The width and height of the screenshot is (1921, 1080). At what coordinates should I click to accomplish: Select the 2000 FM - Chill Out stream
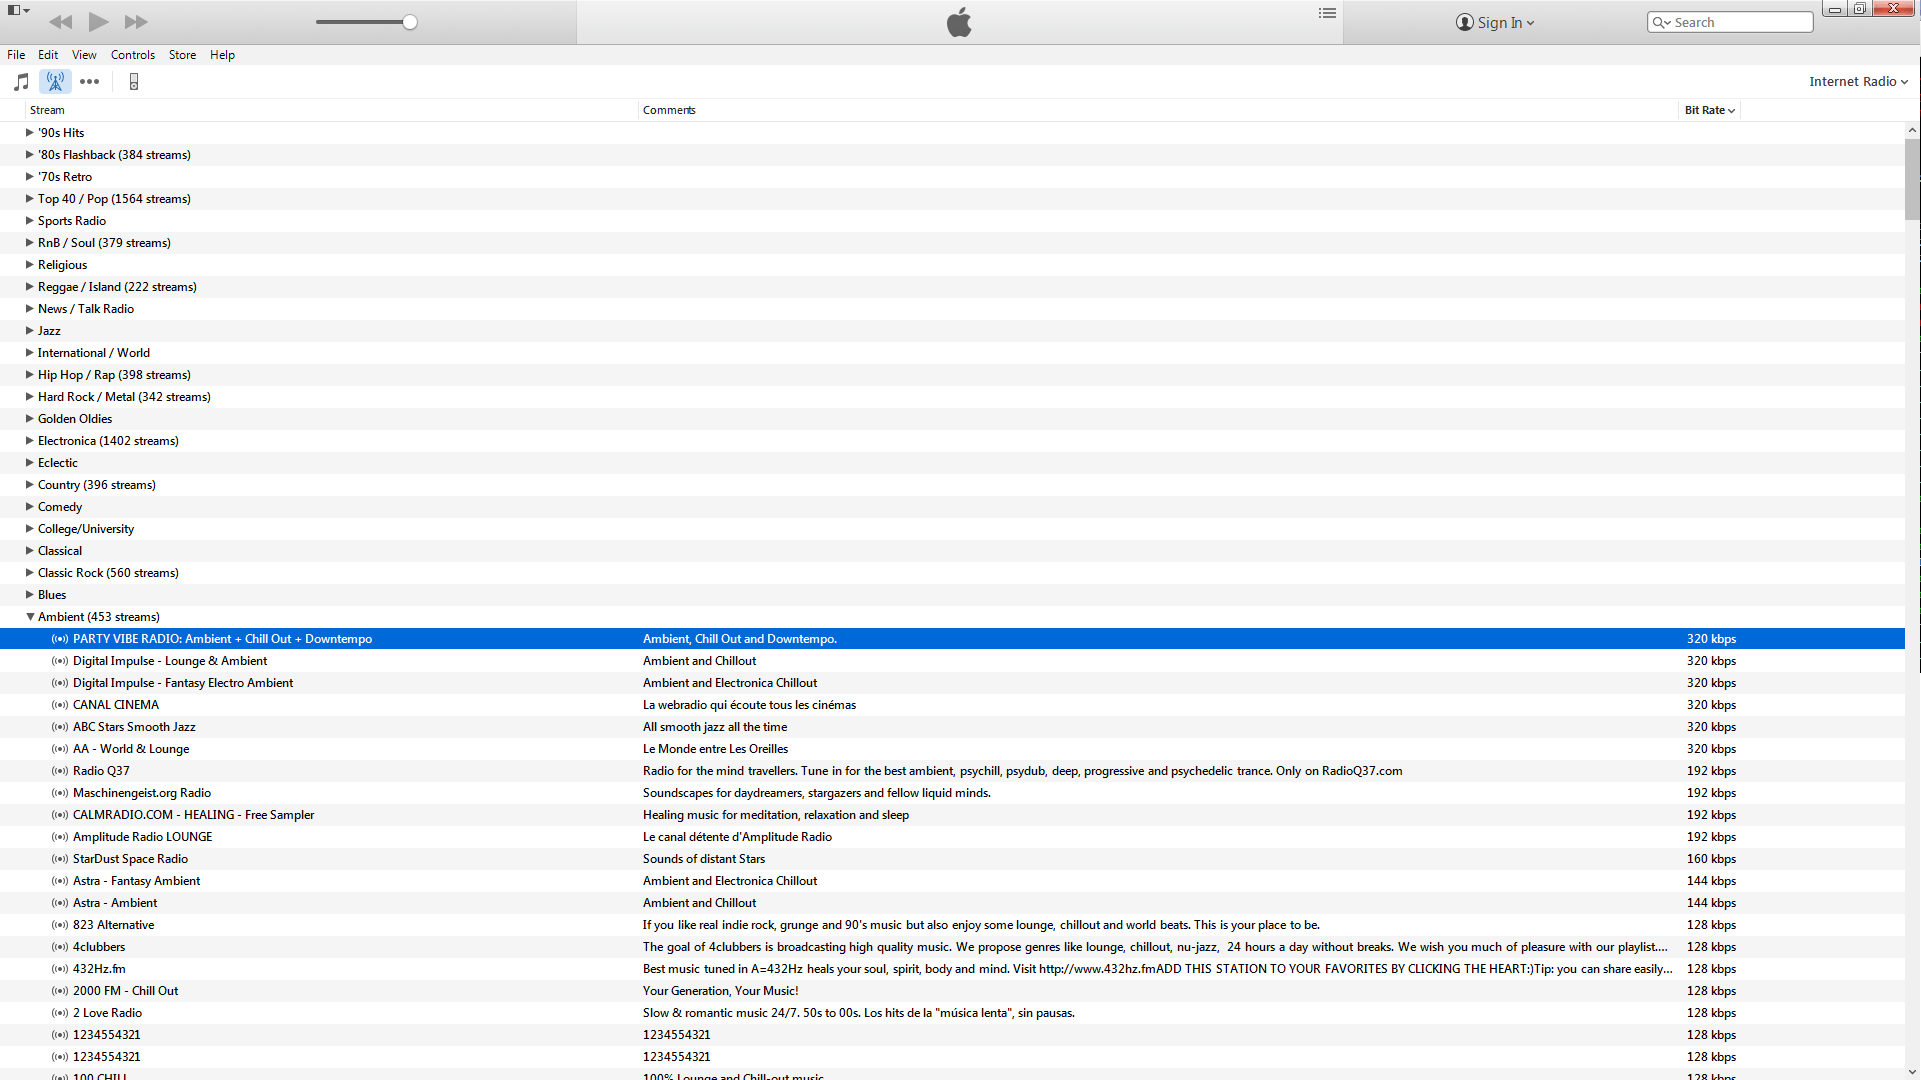(x=952, y=991)
